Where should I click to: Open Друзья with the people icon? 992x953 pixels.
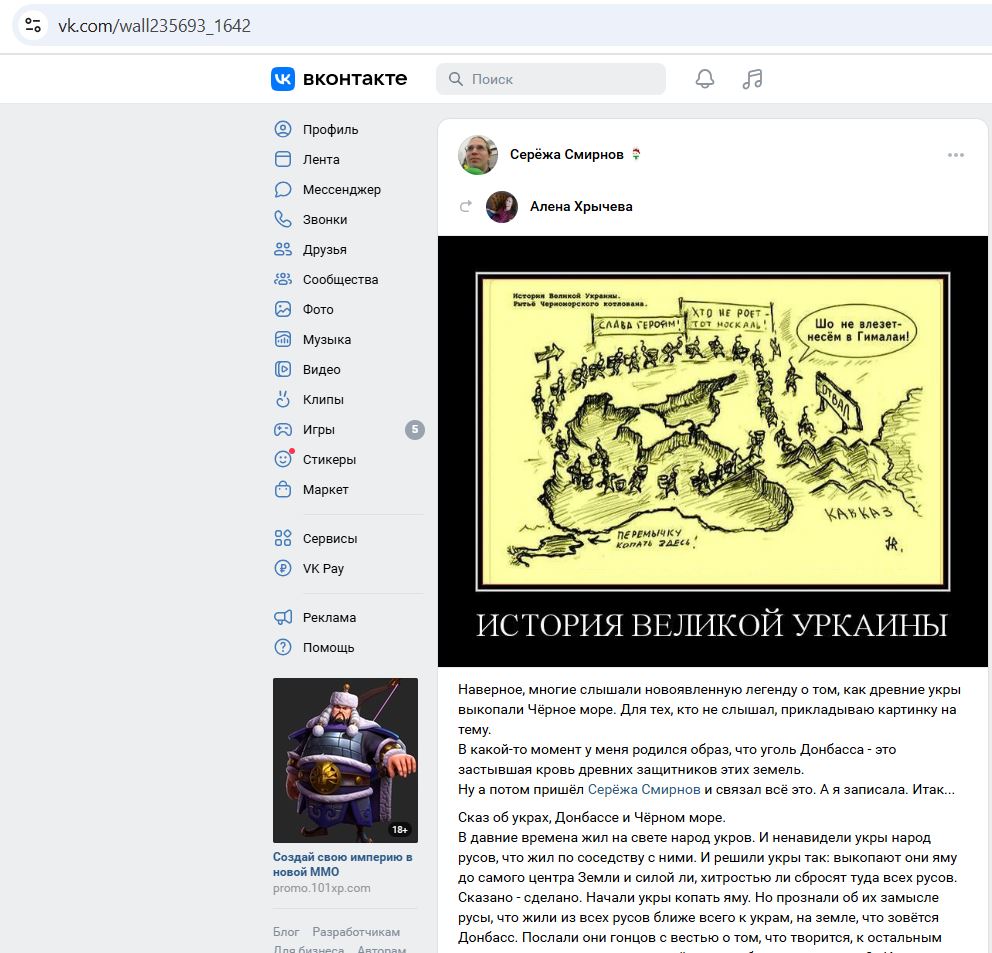(x=283, y=249)
